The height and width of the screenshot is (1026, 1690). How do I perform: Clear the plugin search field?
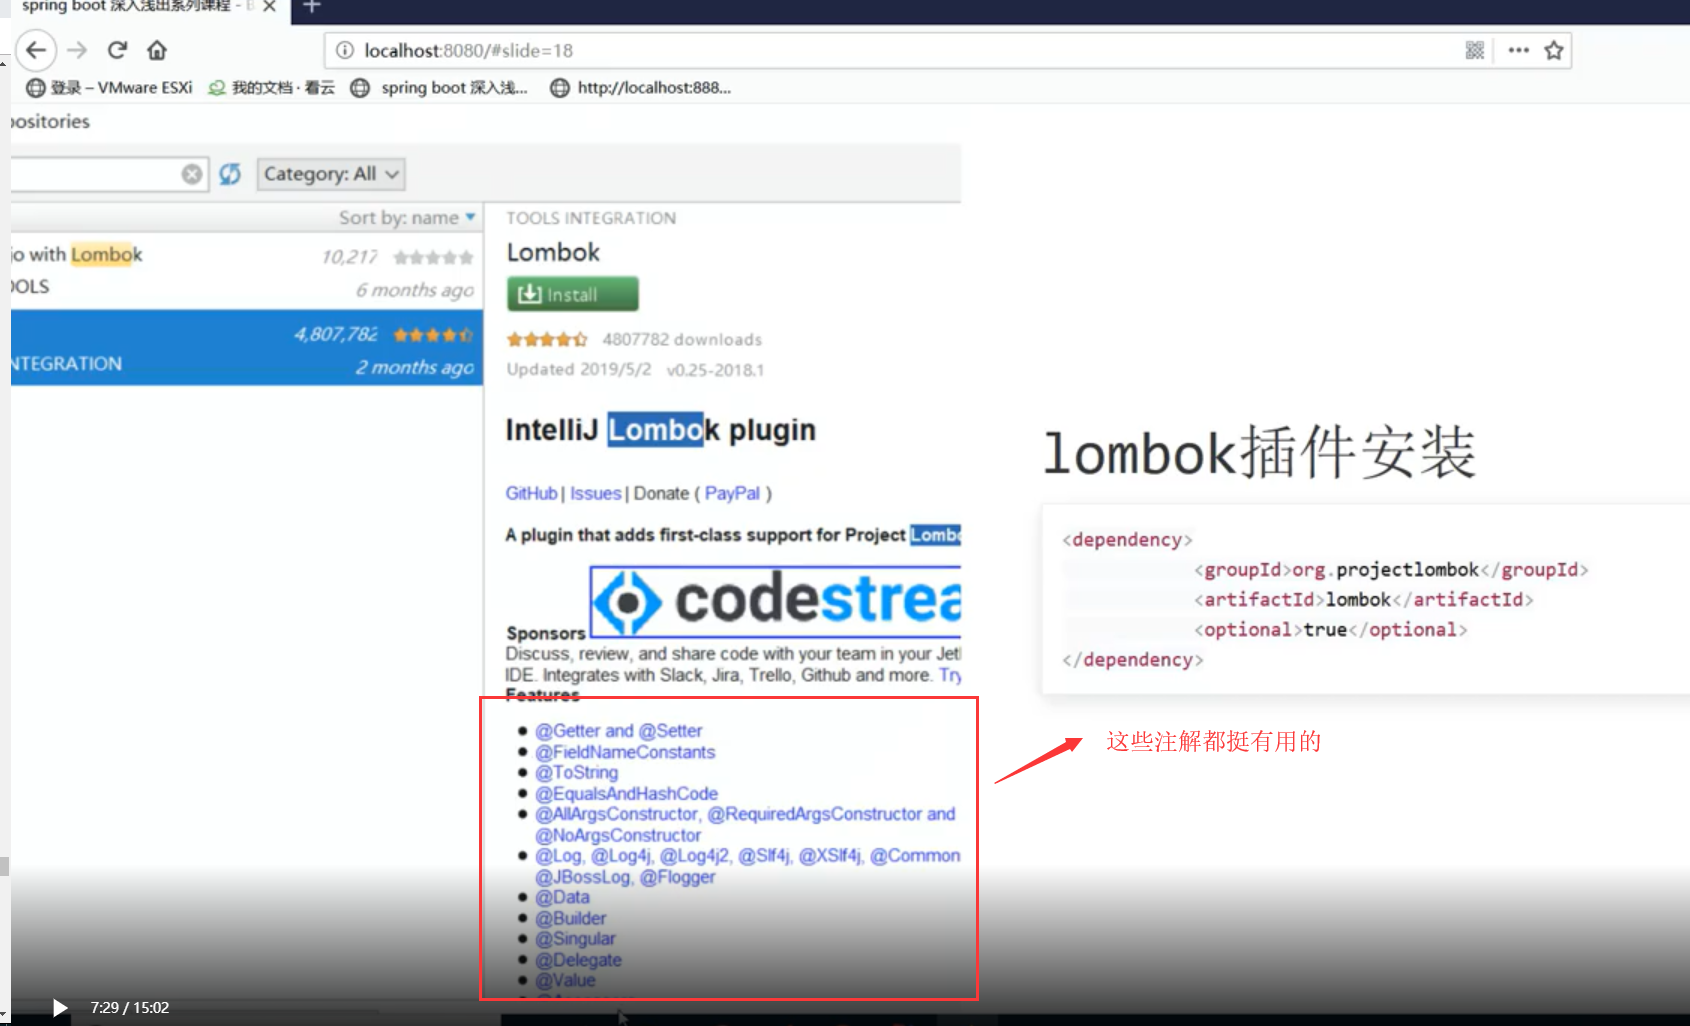click(x=192, y=174)
